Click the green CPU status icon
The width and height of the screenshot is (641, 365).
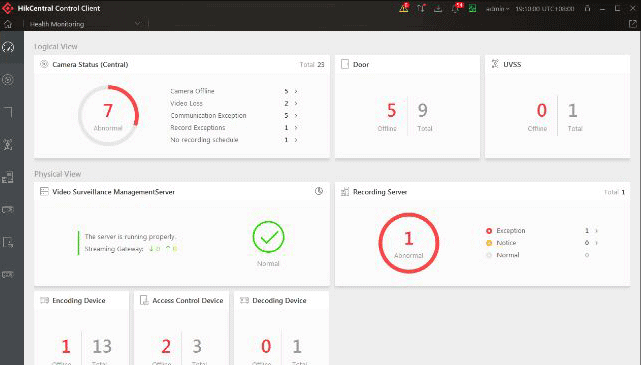click(473, 8)
